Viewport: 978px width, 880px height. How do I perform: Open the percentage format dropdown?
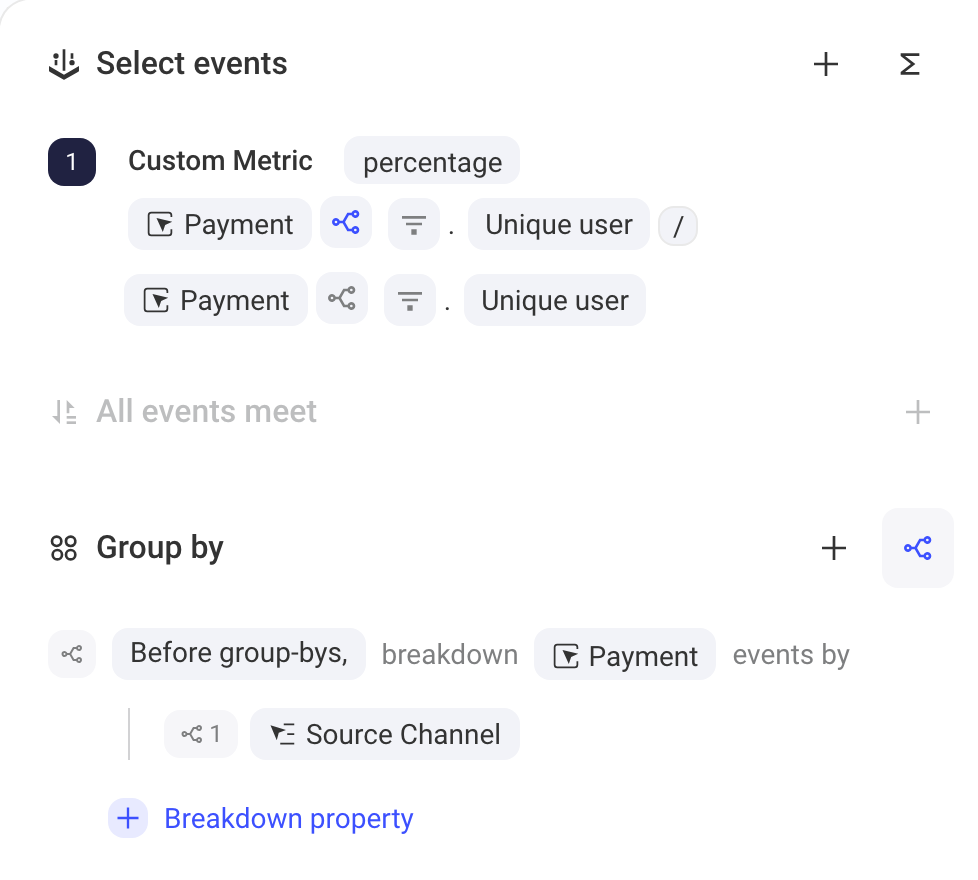(432, 161)
